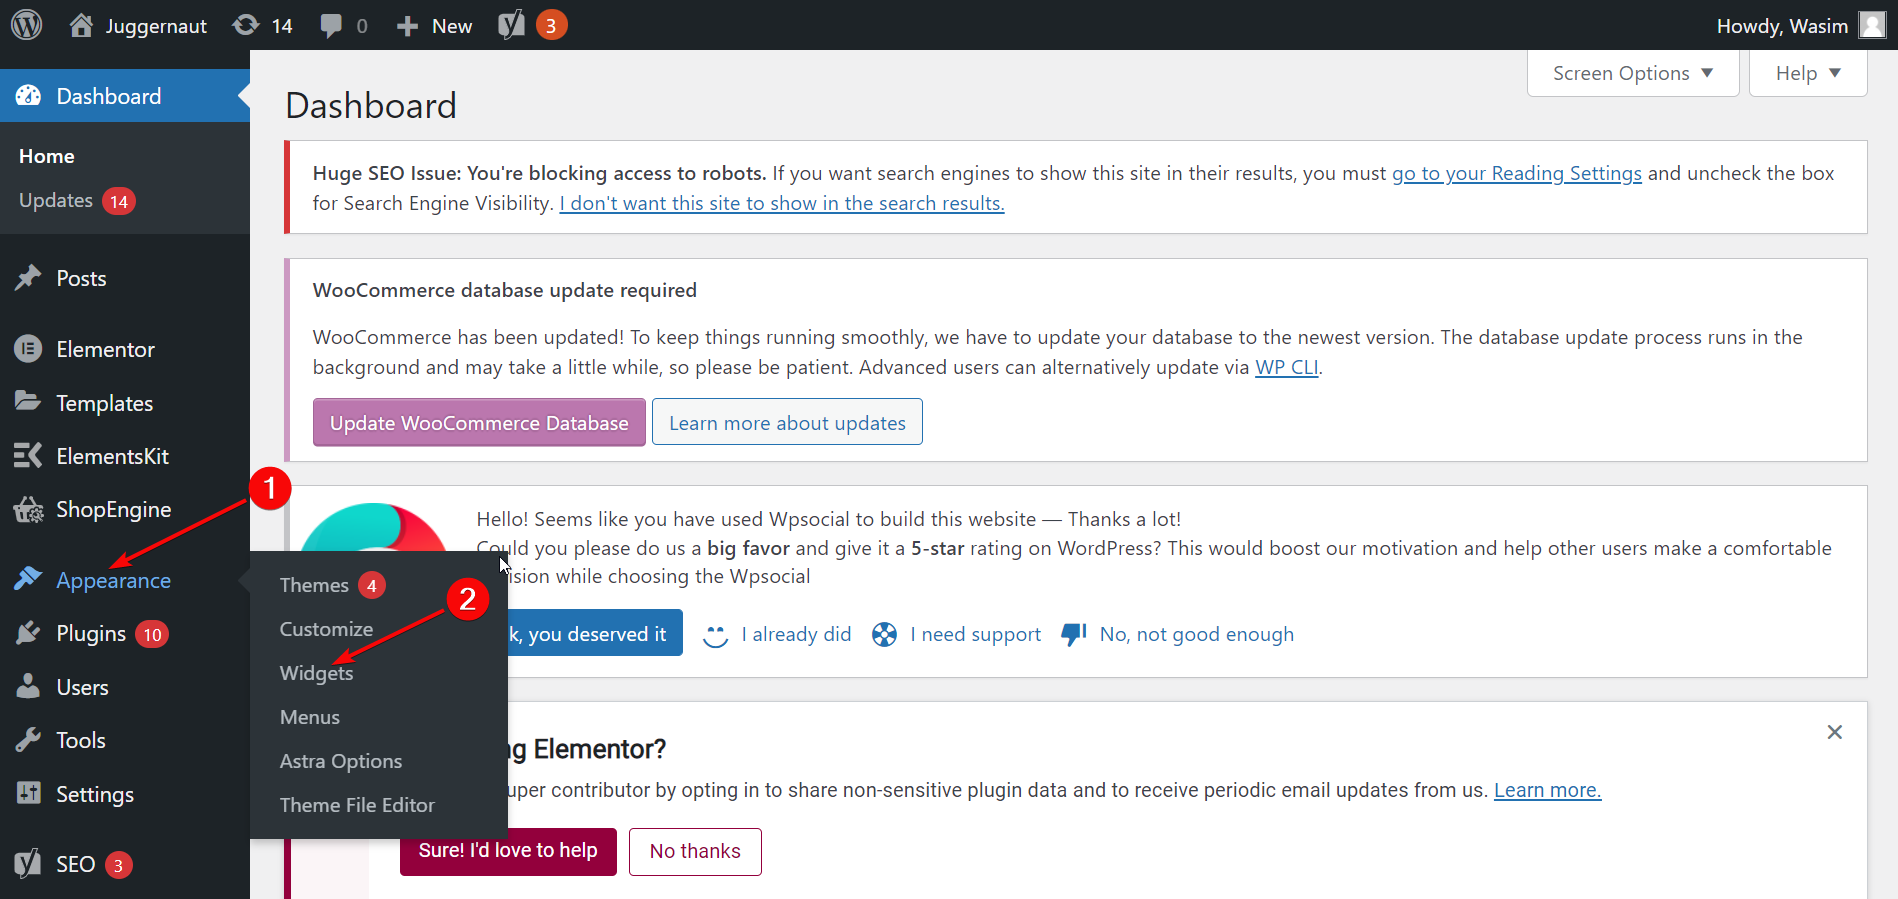Open Customize in Appearance submenu

pos(326,629)
